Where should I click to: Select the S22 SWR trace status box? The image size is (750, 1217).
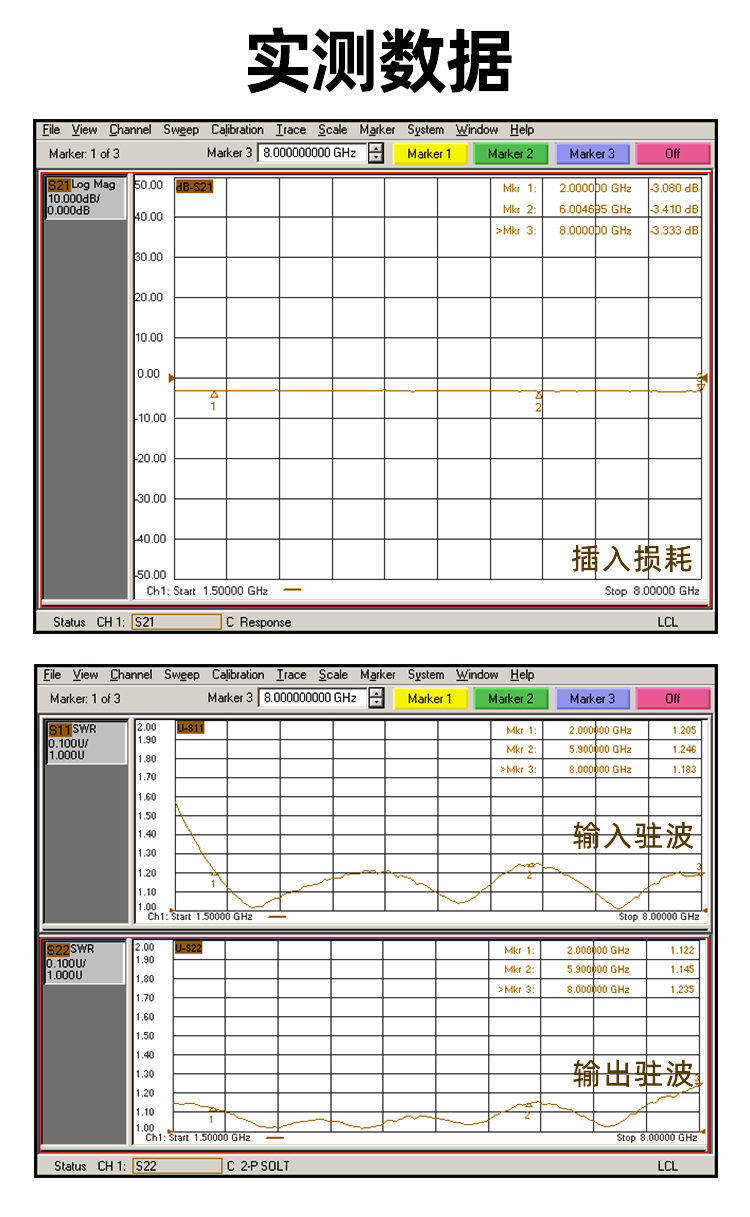(x=86, y=962)
